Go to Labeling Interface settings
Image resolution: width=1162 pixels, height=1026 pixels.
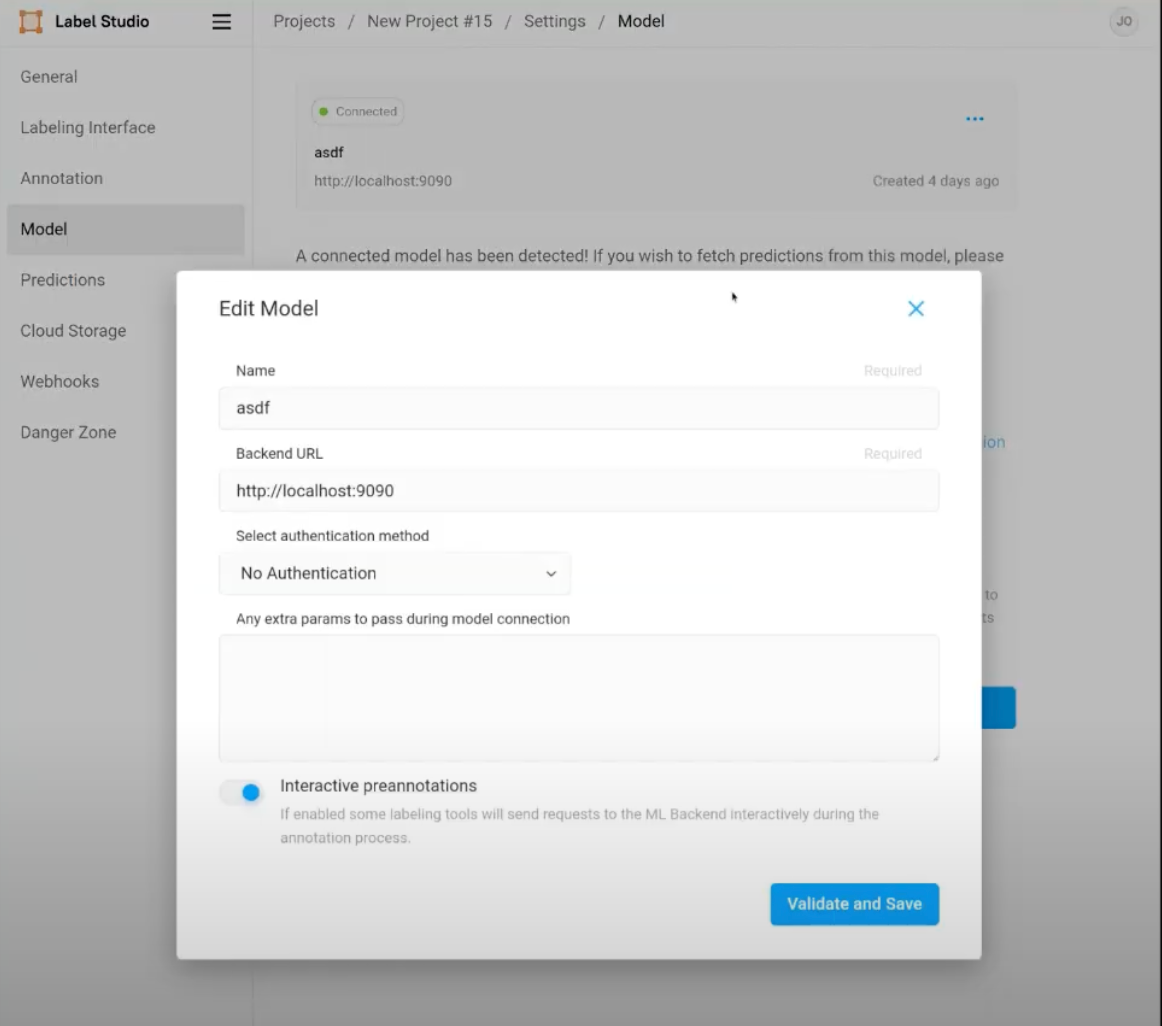[88, 128]
